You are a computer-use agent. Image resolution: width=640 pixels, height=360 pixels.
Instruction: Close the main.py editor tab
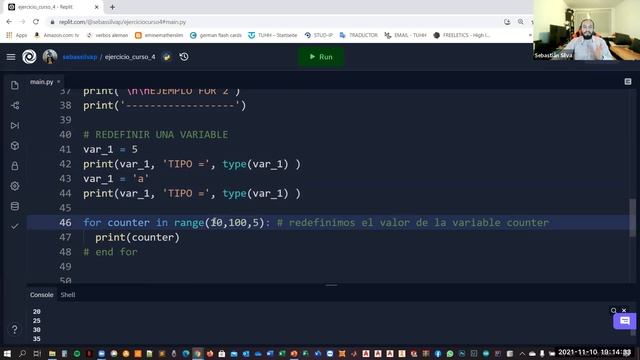[59, 82]
